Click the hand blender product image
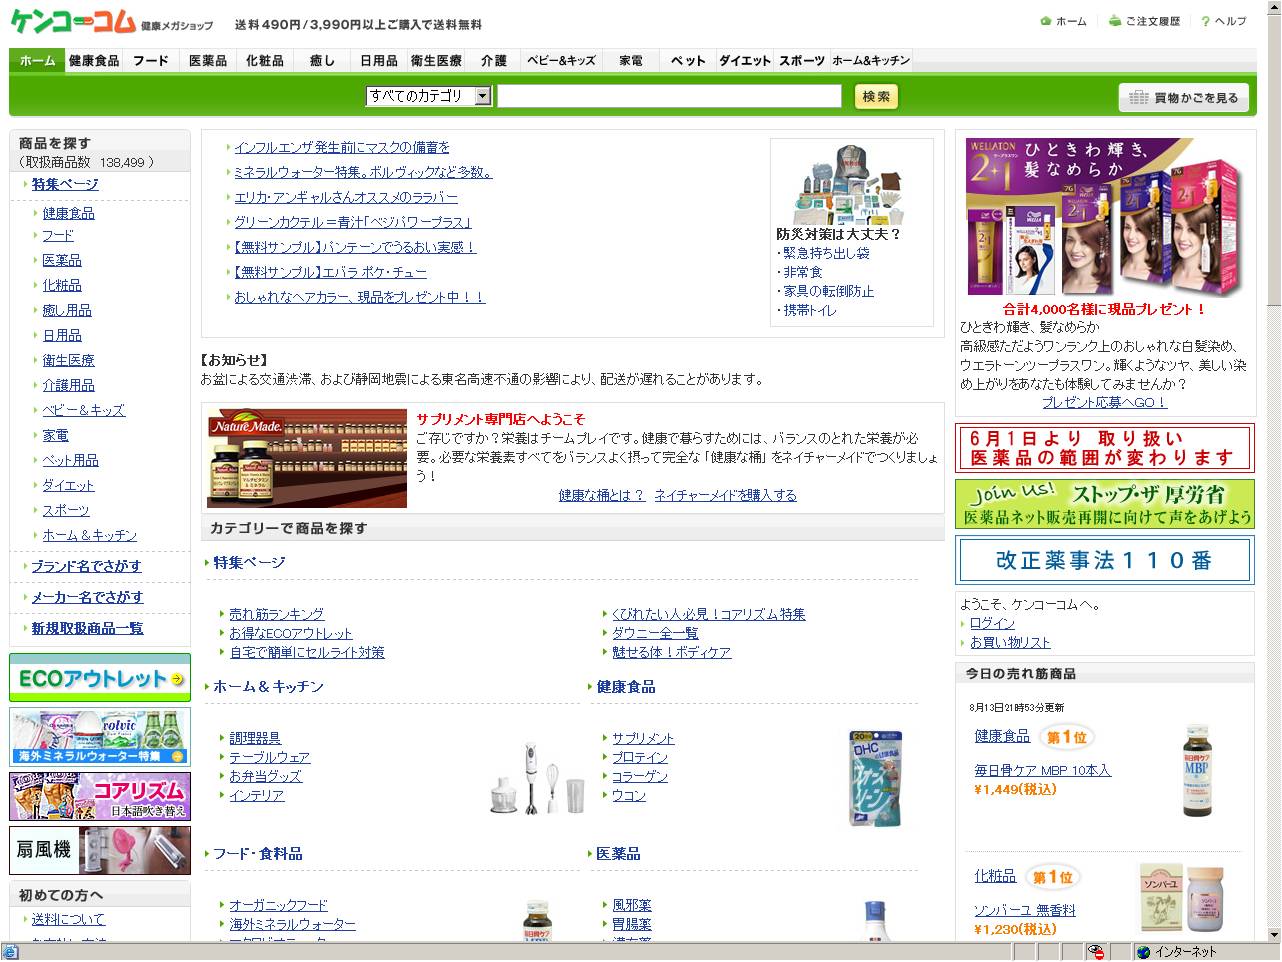The image size is (1282, 962). 538,778
